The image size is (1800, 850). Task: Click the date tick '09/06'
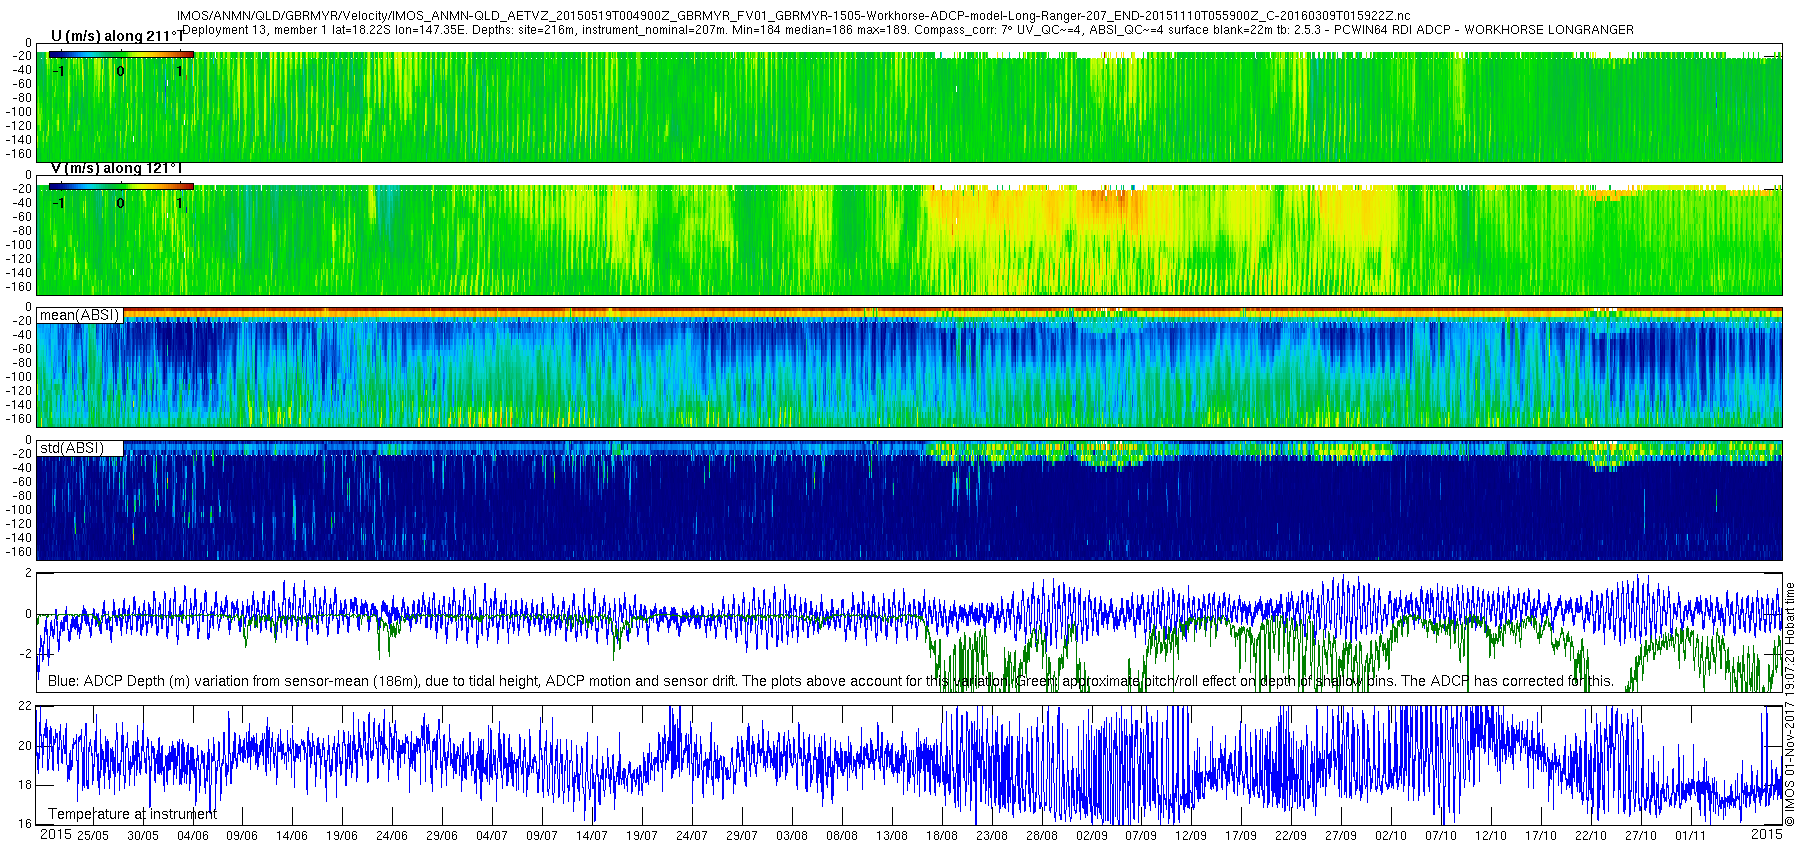tap(242, 836)
